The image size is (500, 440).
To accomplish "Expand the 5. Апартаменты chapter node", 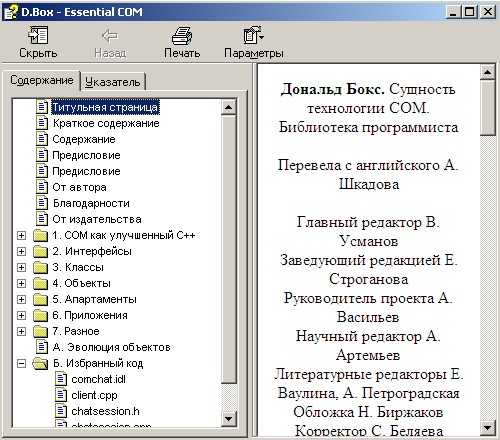I will [21, 299].
